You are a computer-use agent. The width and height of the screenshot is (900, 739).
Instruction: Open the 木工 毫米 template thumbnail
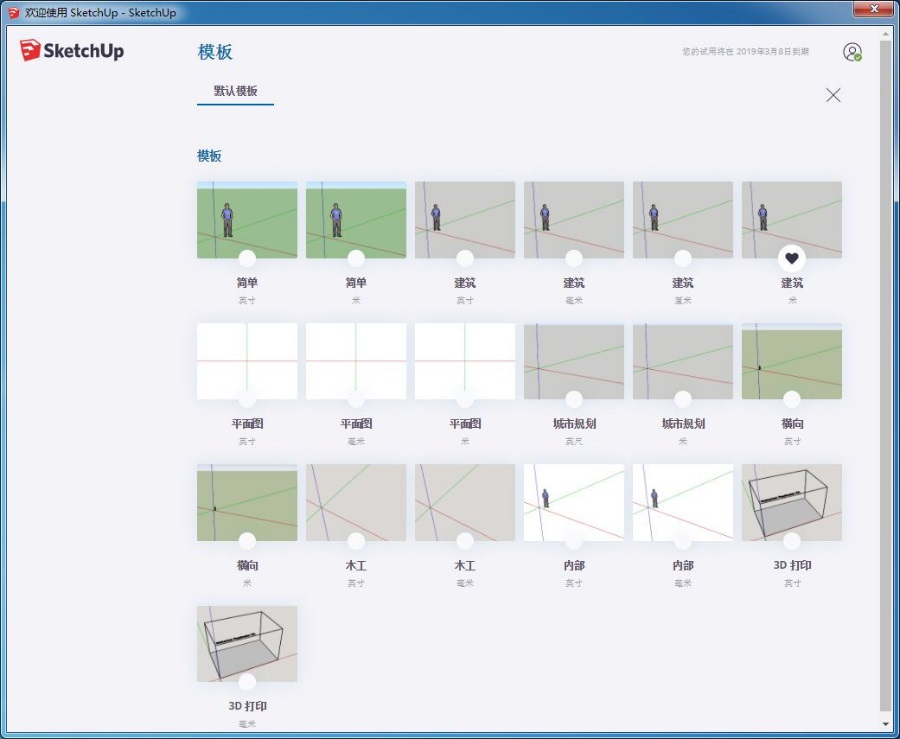[x=465, y=502]
